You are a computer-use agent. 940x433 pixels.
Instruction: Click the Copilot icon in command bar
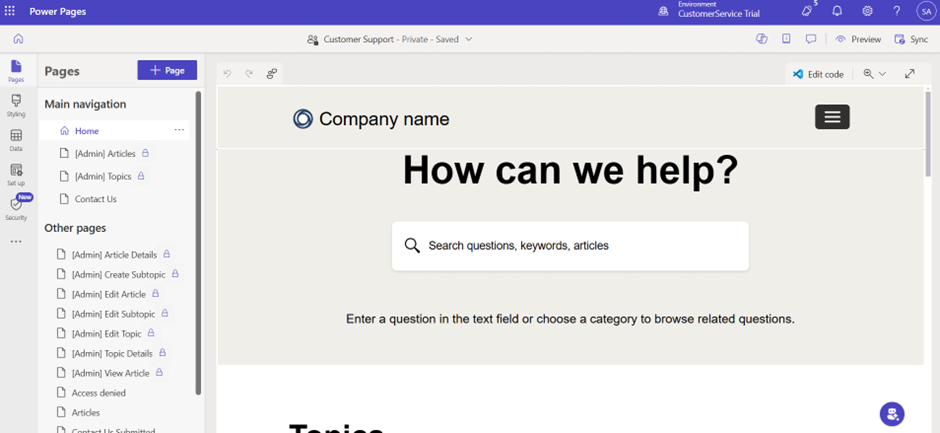pos(761,39)
